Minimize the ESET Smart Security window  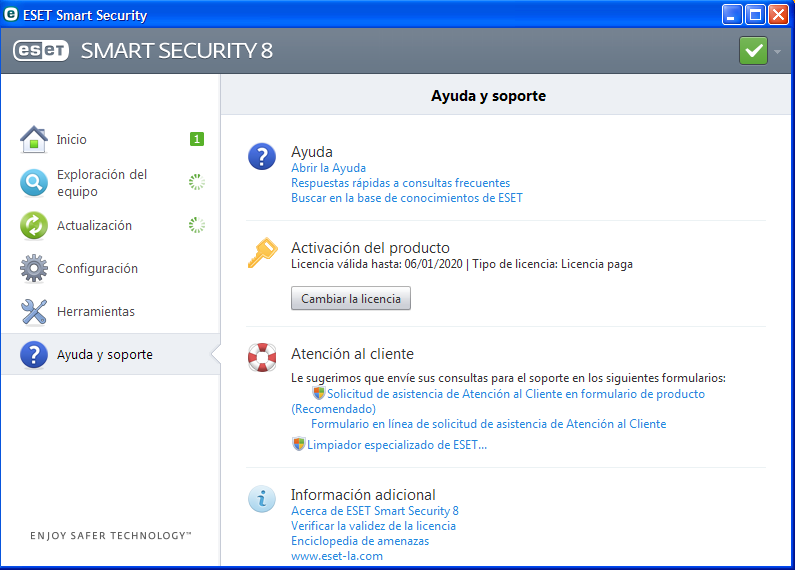point(732,15)
